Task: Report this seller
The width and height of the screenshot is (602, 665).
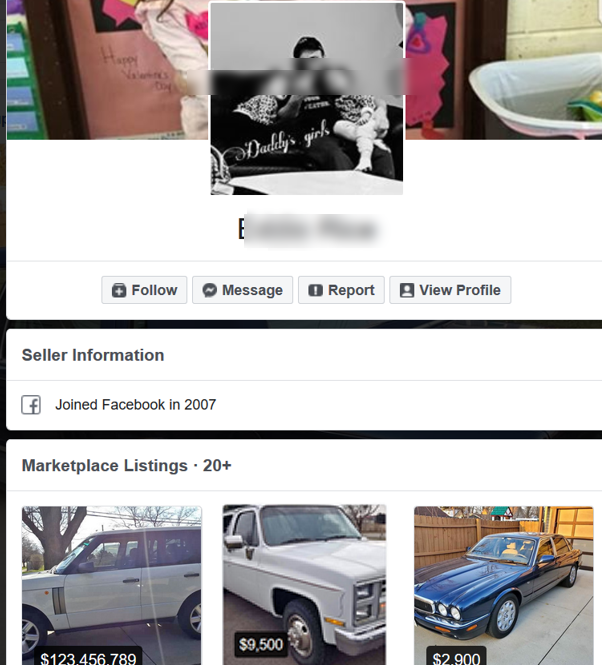Action: (342, 290)
